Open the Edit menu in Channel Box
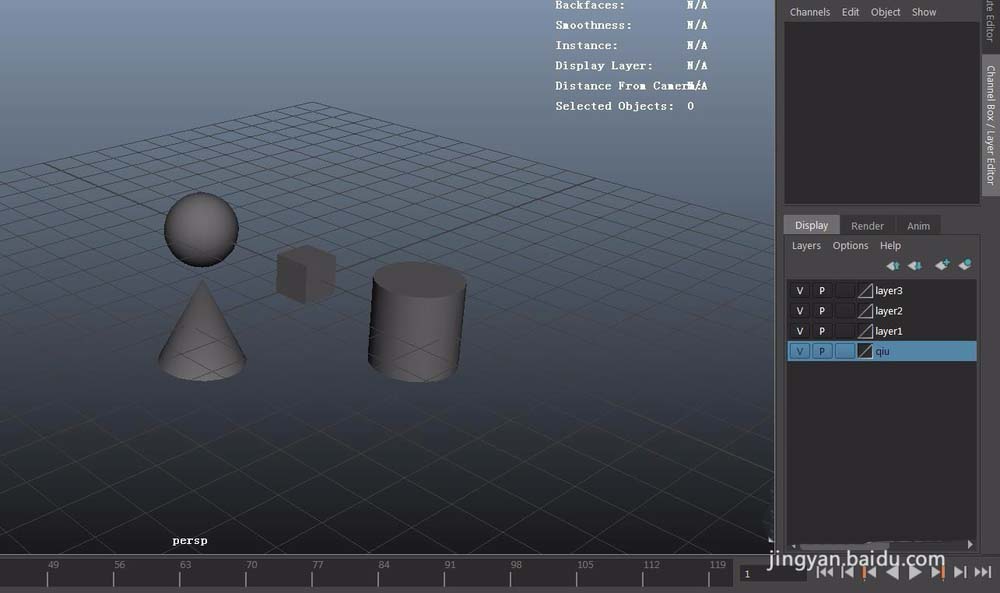1000x593 pixels. tap(850, 12)
